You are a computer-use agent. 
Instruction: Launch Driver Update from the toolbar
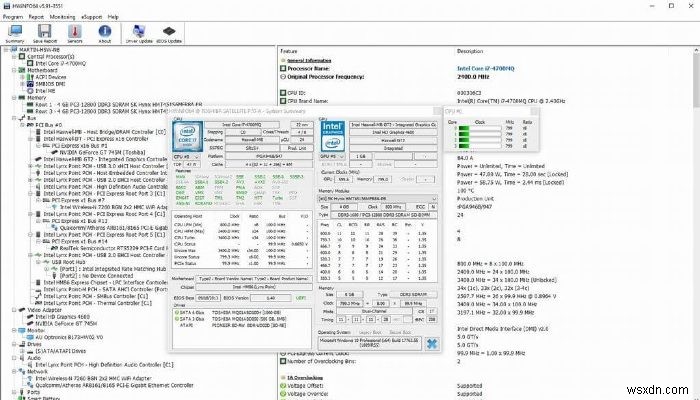point(139,33)
